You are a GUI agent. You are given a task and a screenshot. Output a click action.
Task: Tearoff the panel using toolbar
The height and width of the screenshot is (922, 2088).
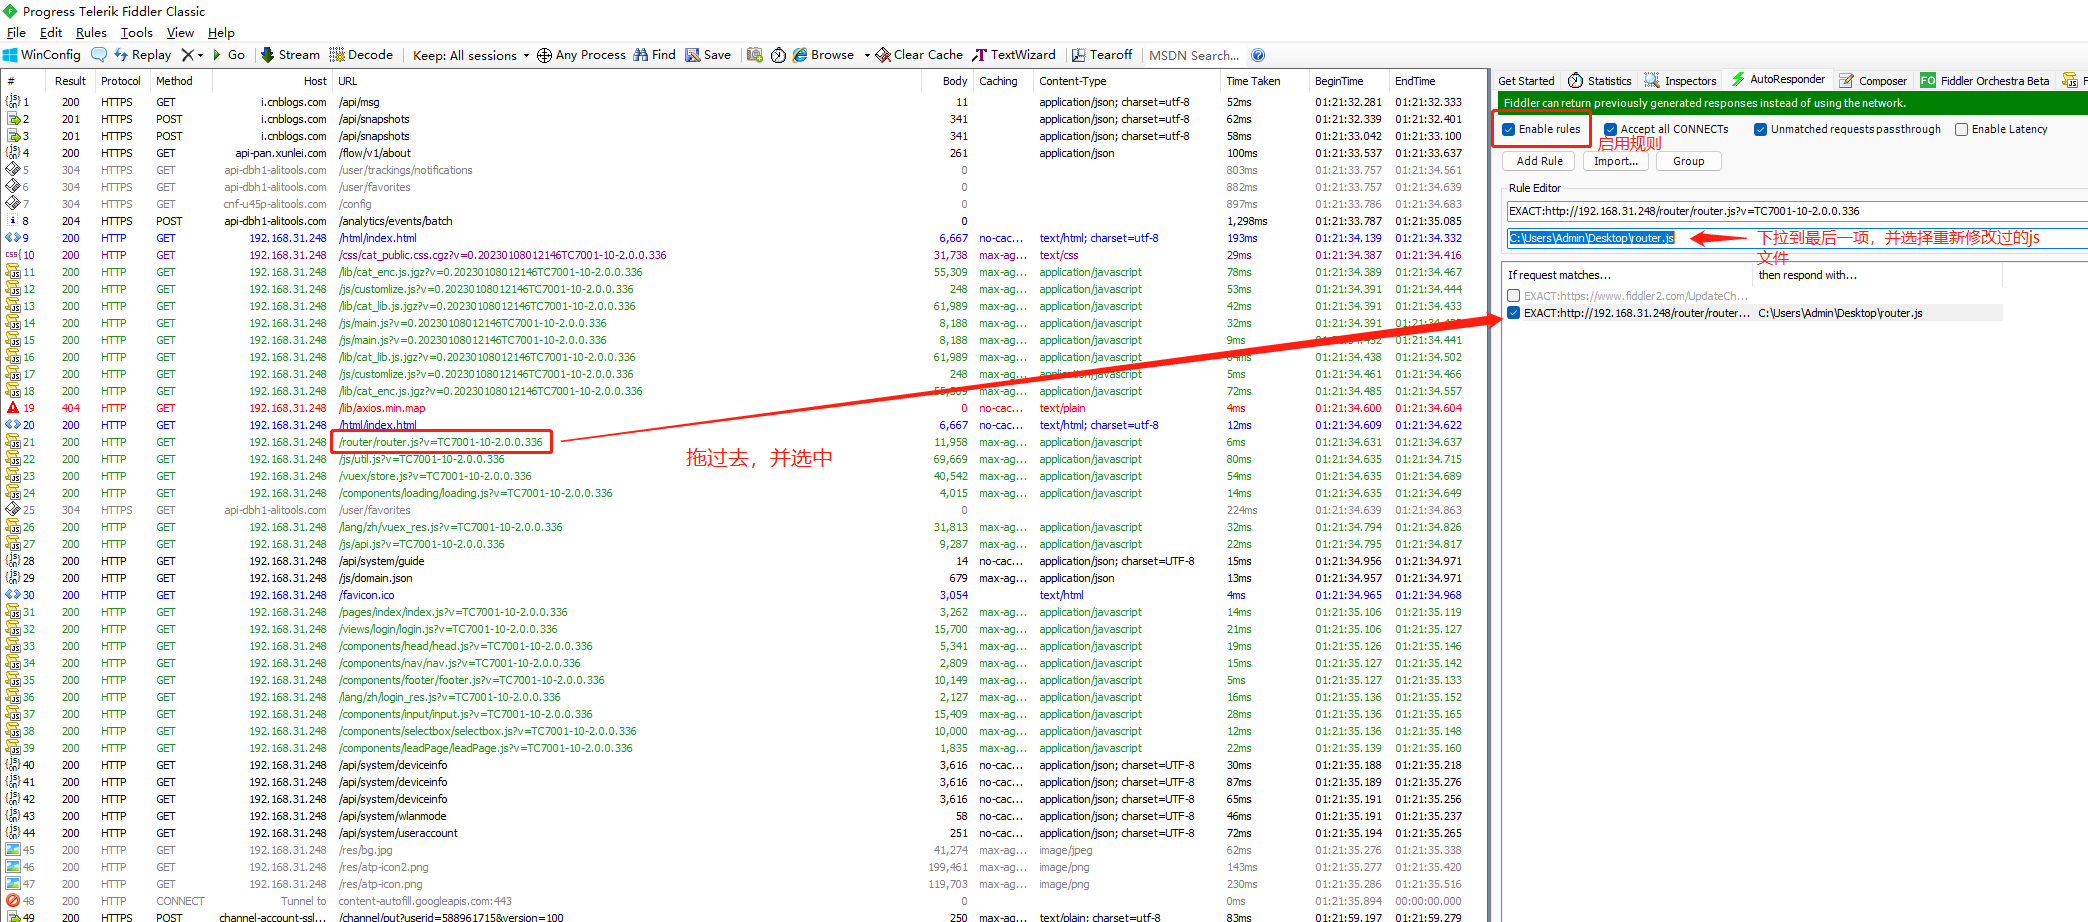point(1102,55)
